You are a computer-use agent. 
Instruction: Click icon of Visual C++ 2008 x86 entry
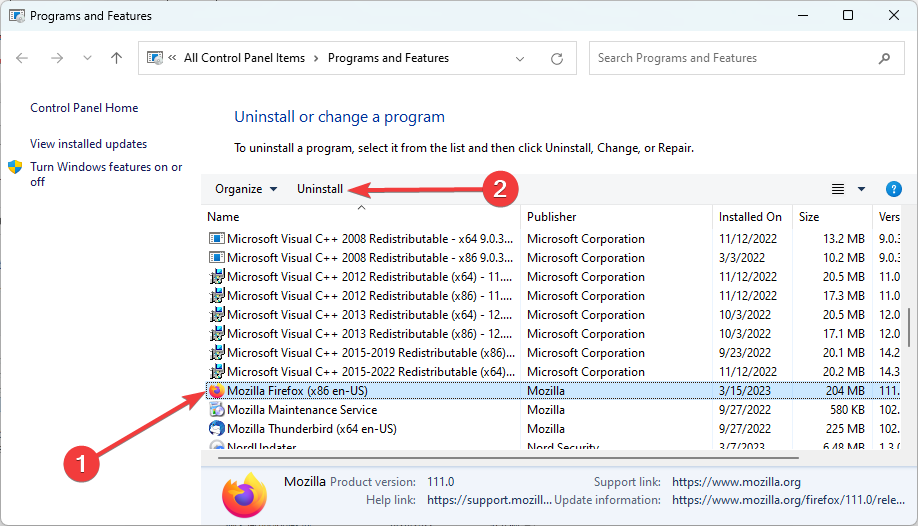(217, 257)
